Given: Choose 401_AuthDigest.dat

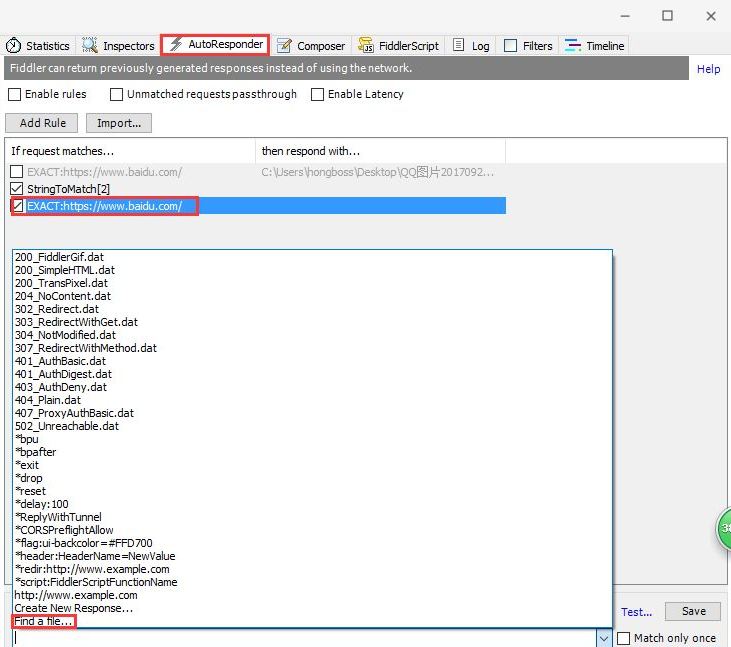Looking at the screenshot, I should (311, 374).
